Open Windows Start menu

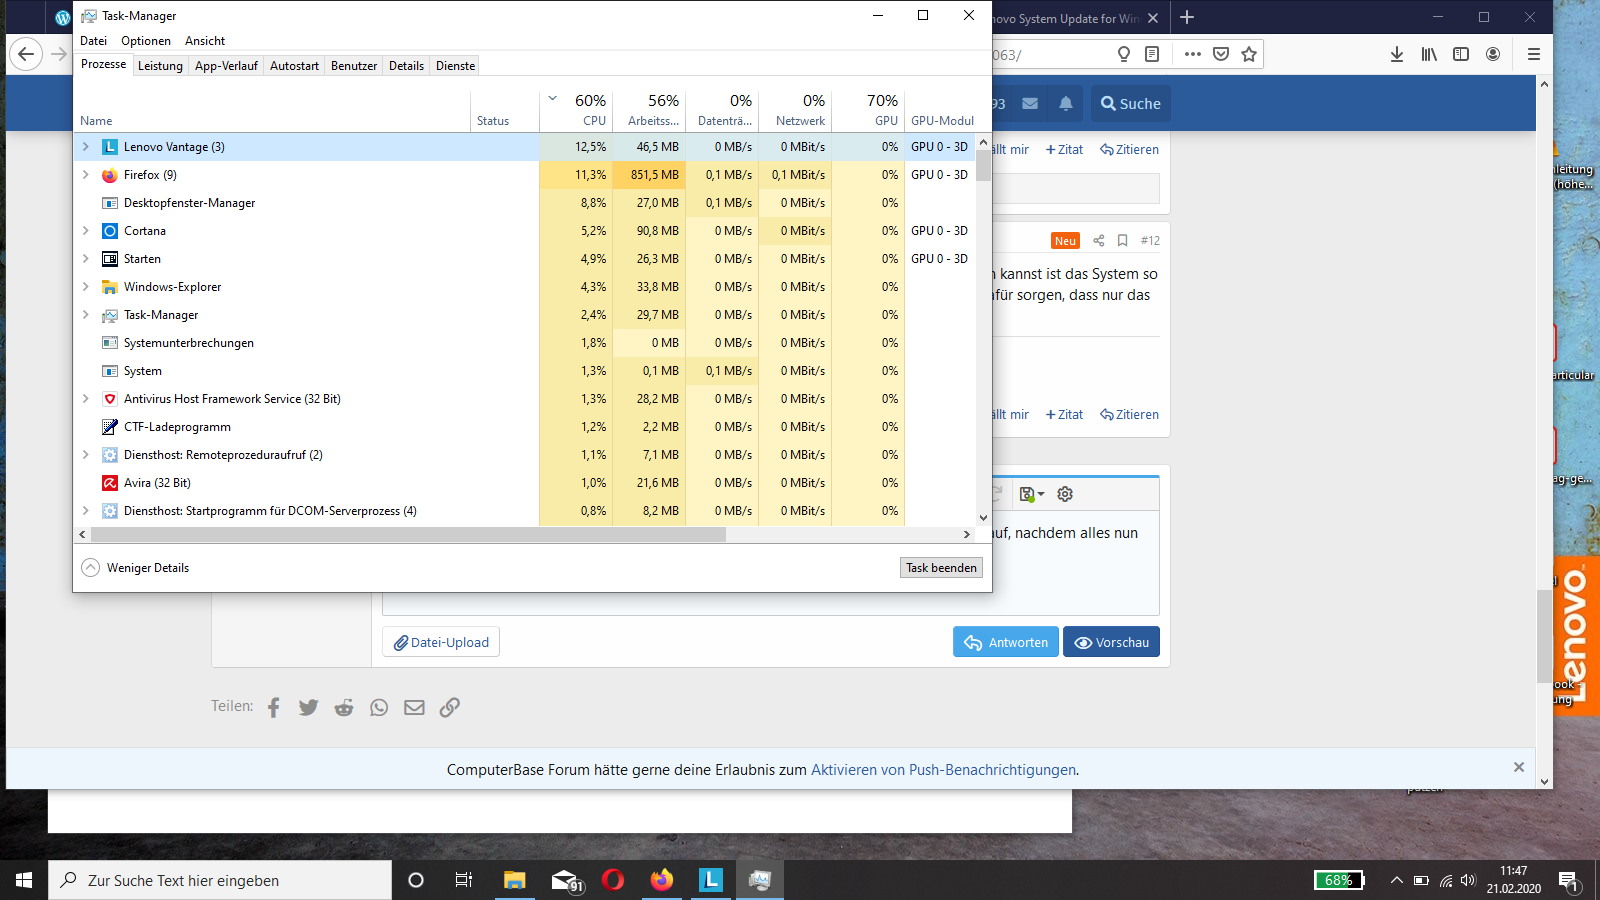pyautogui.click(x=24, y=880)
